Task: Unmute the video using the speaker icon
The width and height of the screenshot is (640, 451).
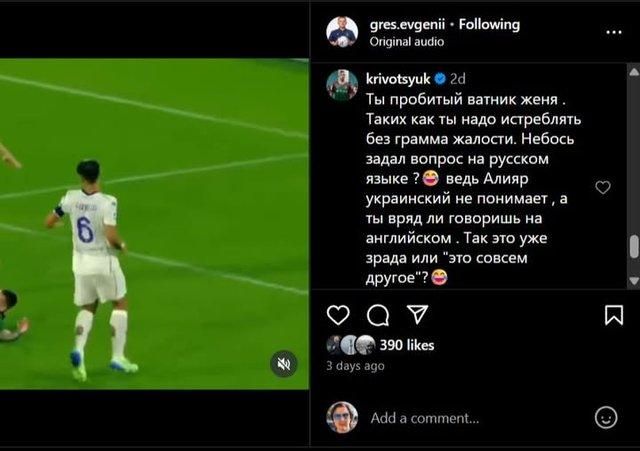Action: click(x=284, y=363)
